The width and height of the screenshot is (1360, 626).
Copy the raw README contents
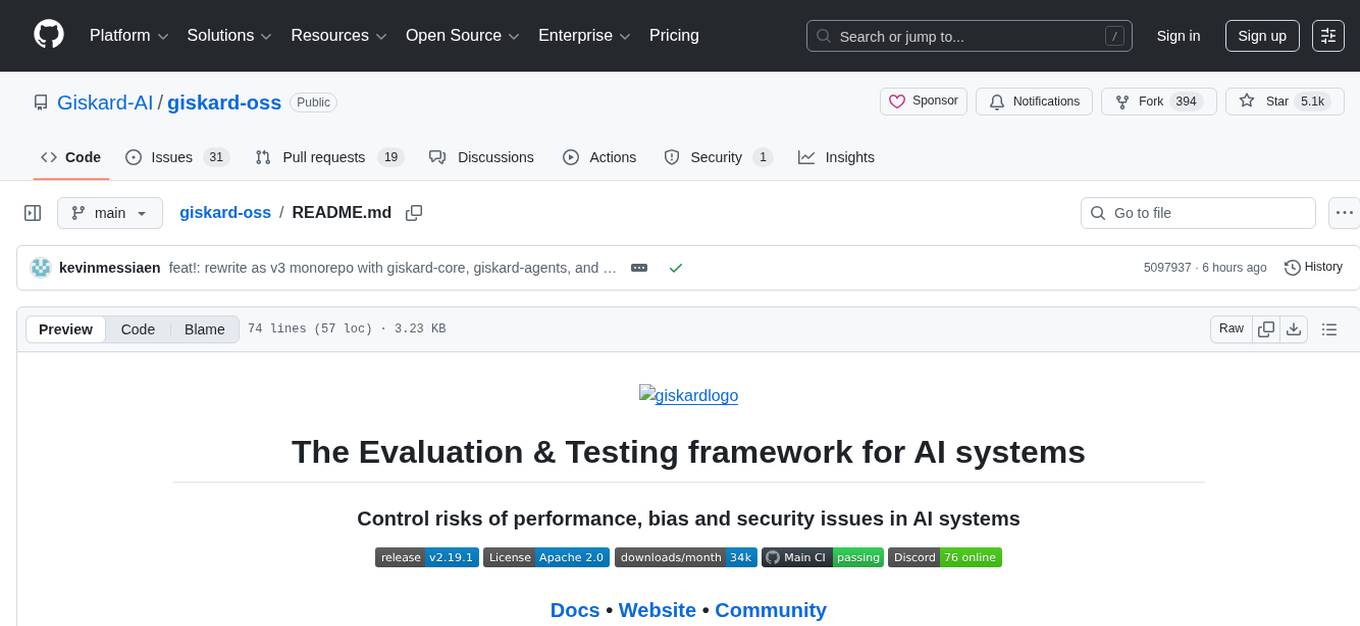(1266, 328)
